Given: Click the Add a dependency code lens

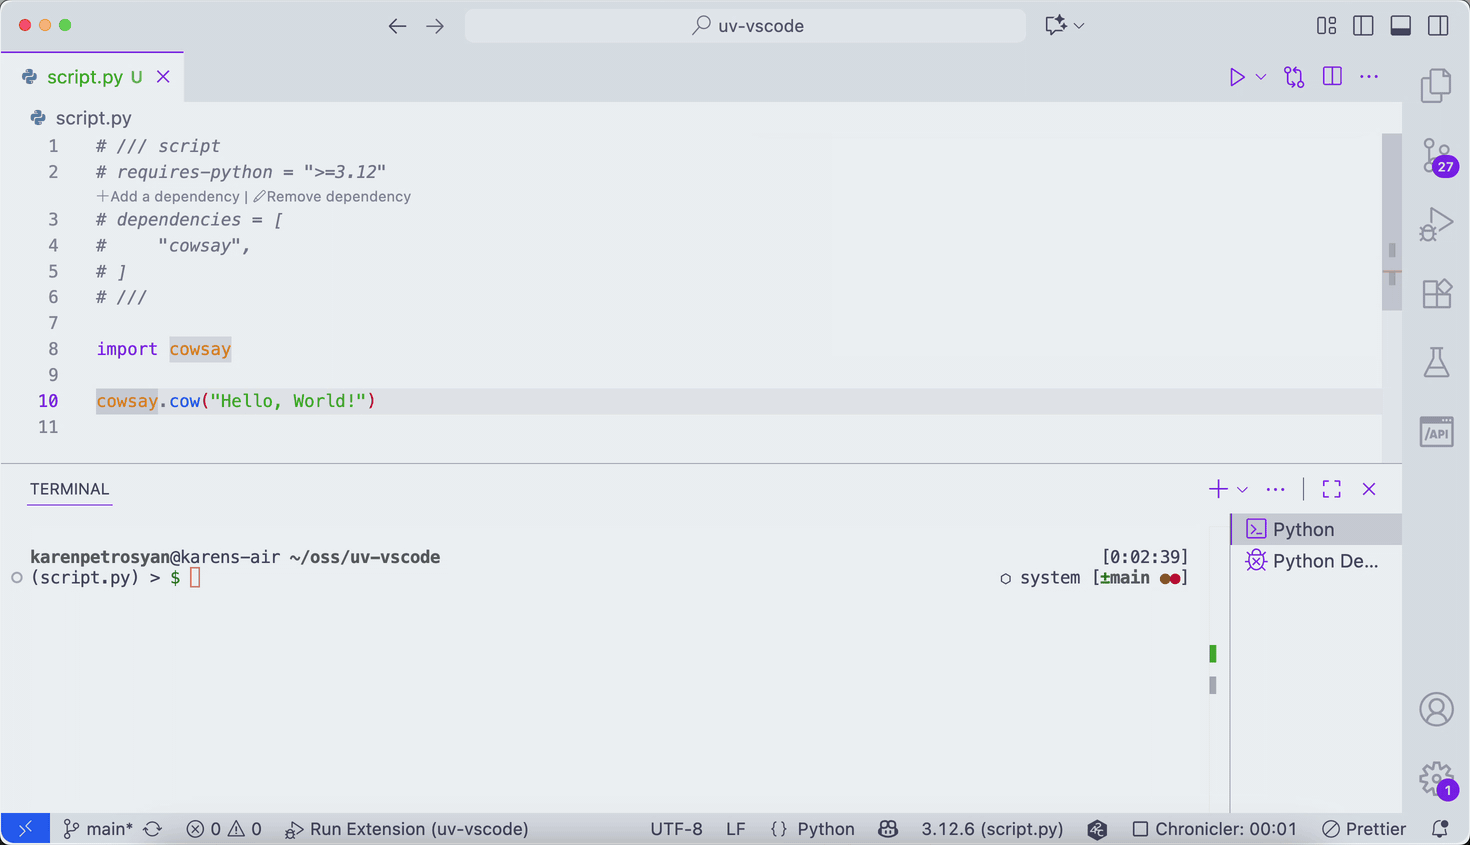Looking at the screenshot, I should 167,196.
